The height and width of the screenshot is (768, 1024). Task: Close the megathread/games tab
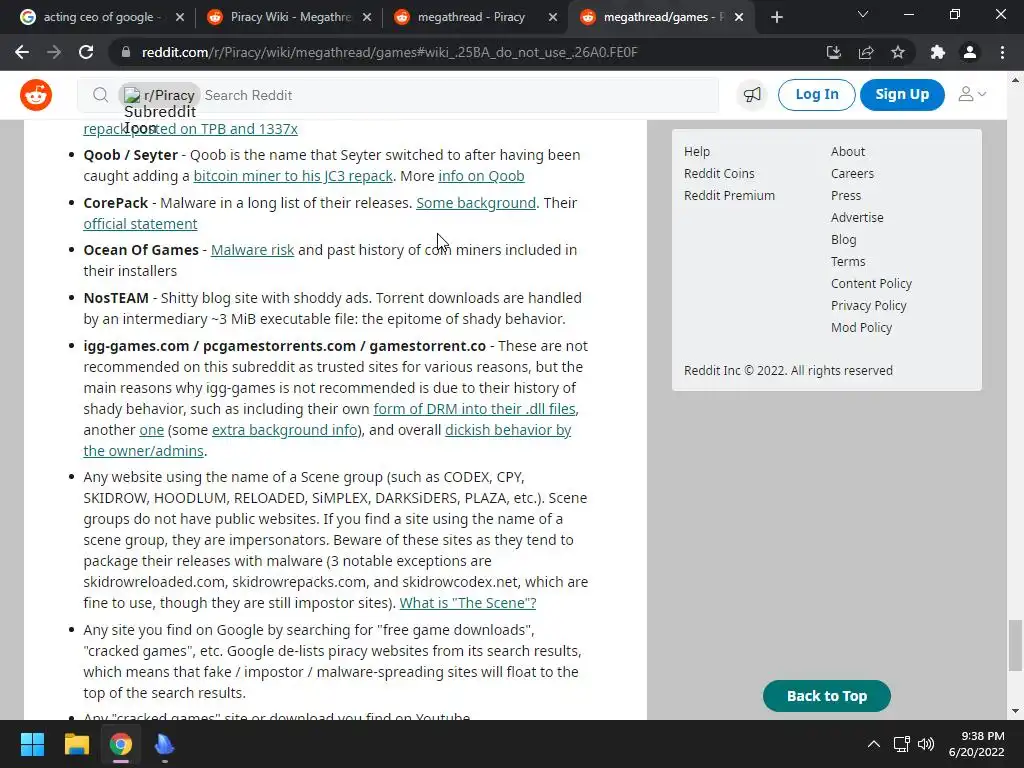[739, 17]
